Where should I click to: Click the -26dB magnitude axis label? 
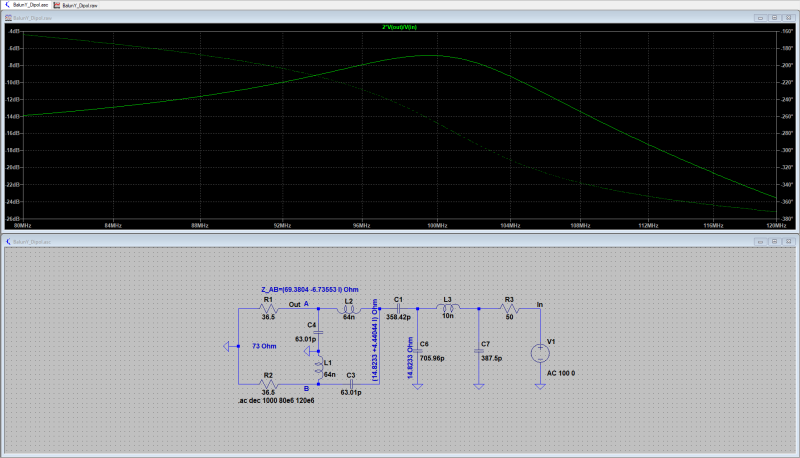(14, 219)
